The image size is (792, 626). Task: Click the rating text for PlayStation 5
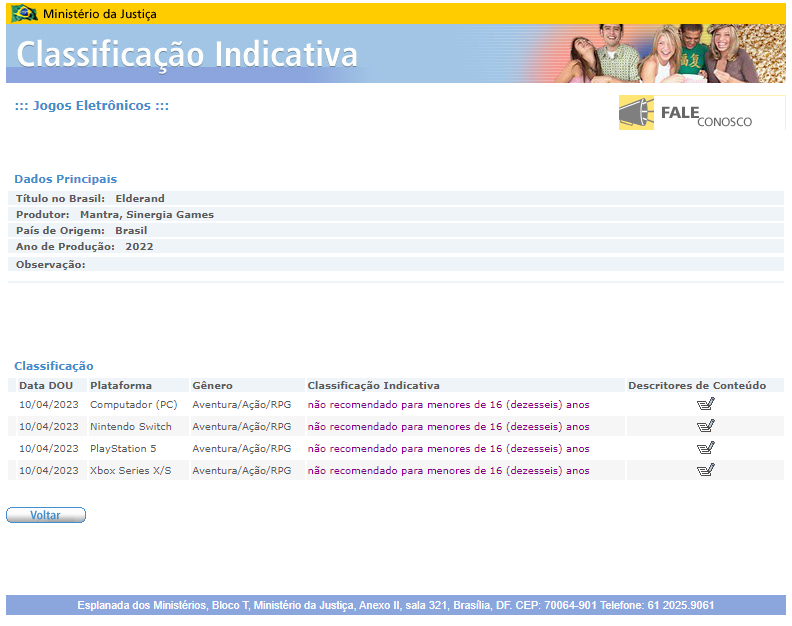click(x=448, y=449)
